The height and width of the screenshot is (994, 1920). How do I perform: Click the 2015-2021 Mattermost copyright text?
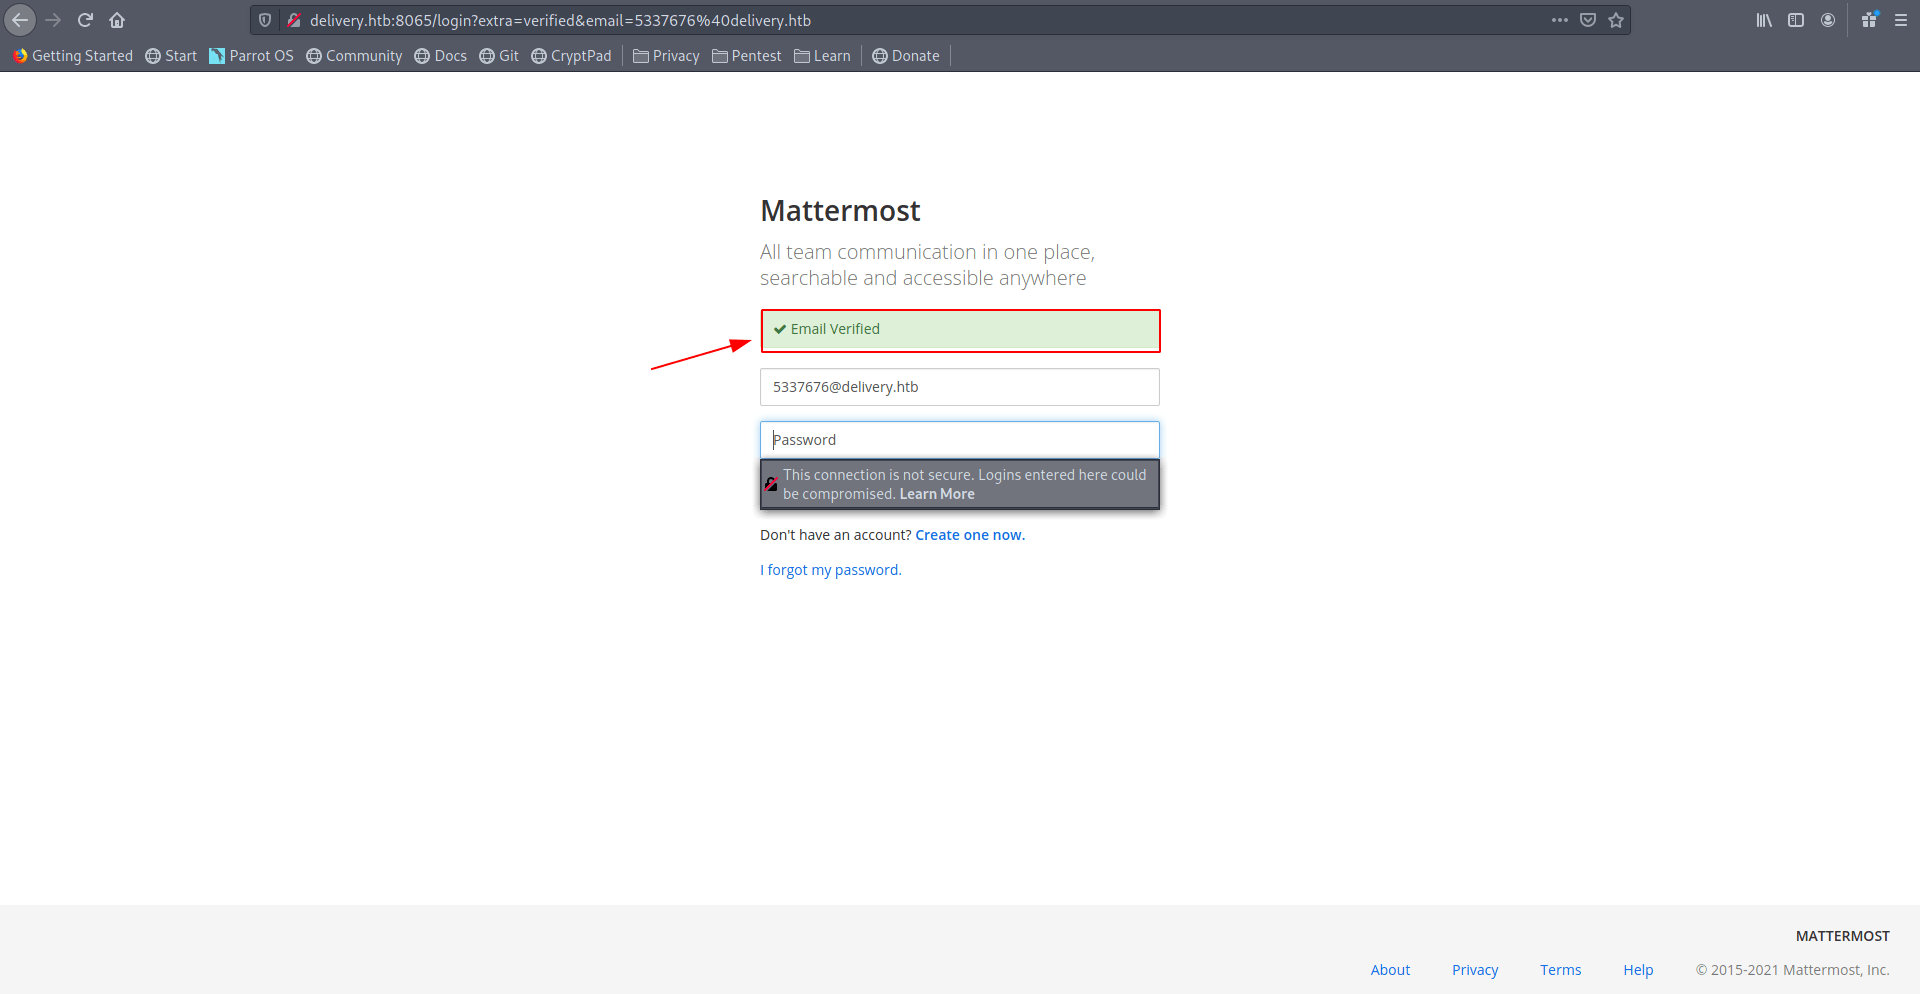[x=1792, y=970]
